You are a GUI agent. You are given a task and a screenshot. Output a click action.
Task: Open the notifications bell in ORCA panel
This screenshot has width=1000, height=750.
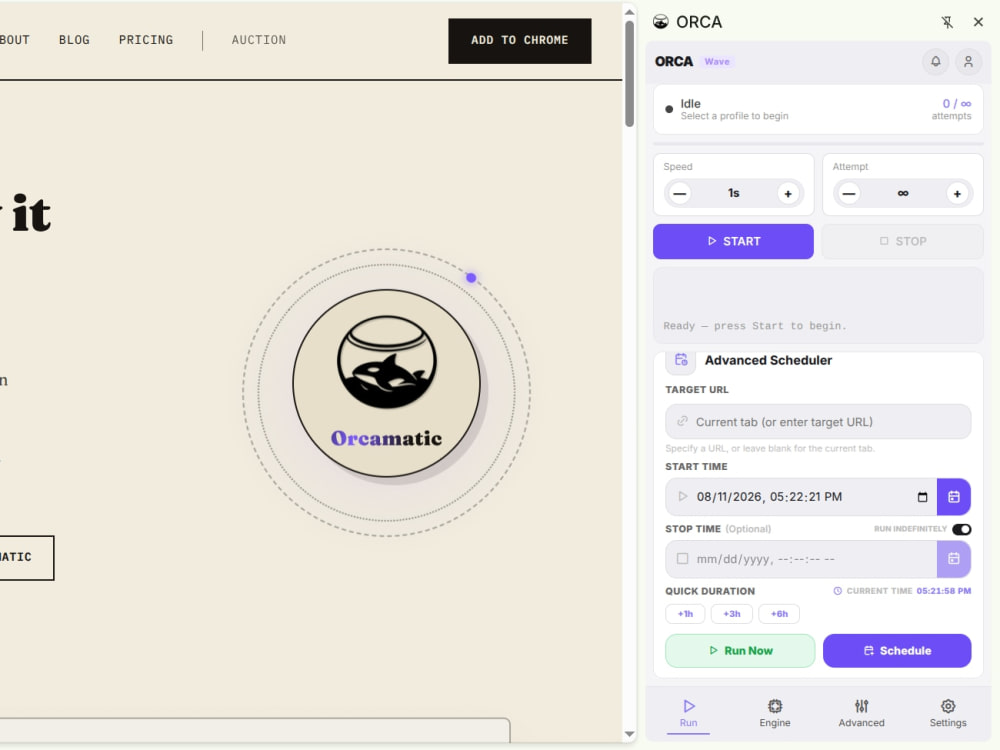coord(936,62)
